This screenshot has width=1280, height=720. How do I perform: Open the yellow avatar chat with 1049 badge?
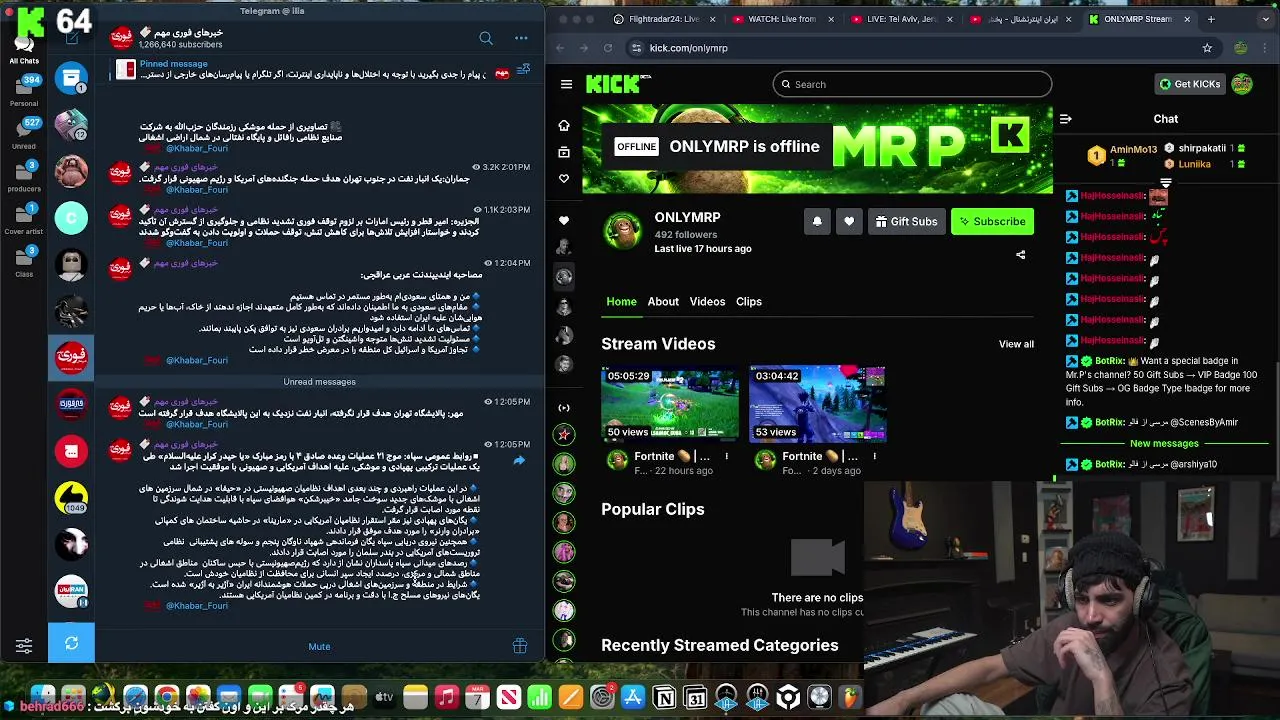point(71,497)
